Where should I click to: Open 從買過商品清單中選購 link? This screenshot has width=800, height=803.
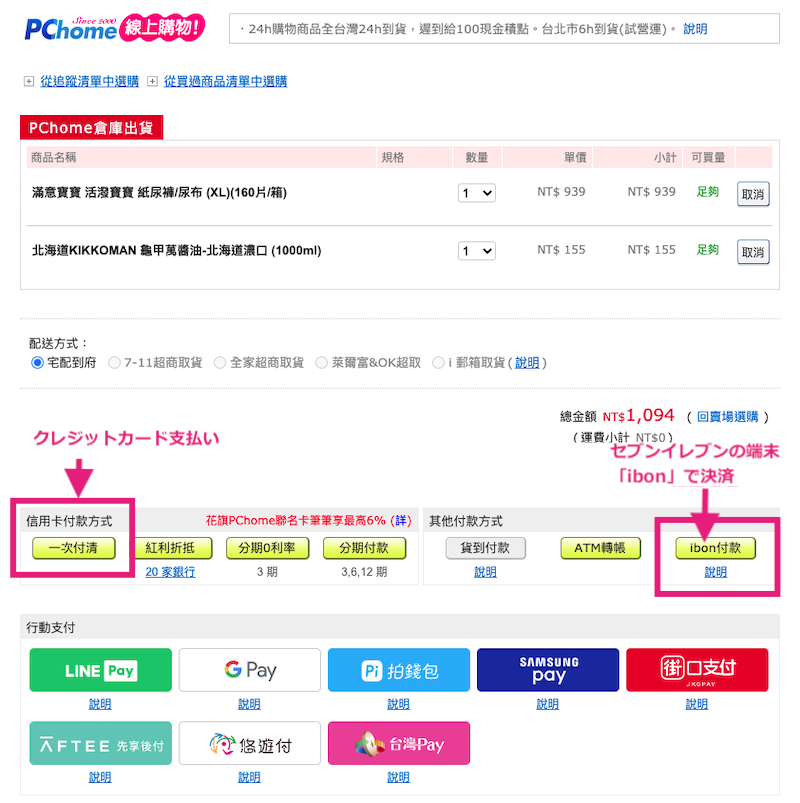click(x=225, y=81)
